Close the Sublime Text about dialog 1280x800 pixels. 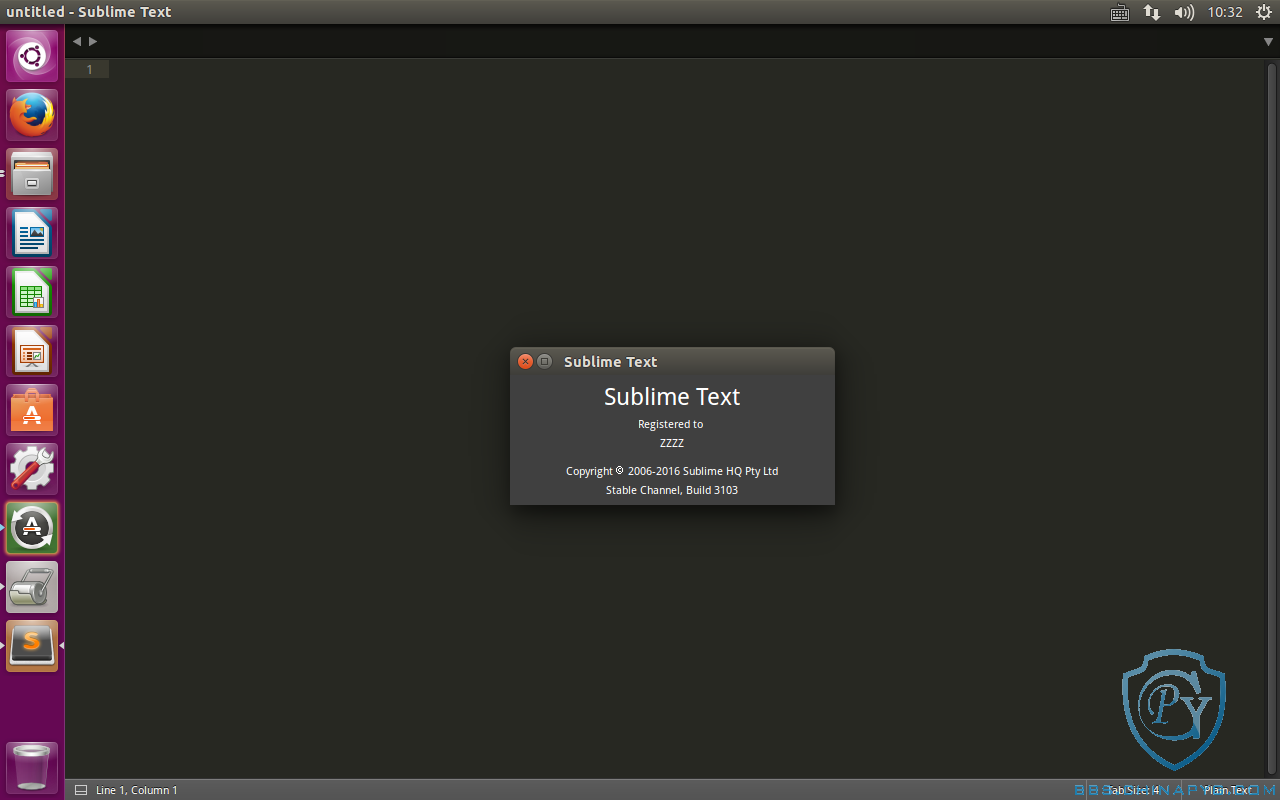525,361
